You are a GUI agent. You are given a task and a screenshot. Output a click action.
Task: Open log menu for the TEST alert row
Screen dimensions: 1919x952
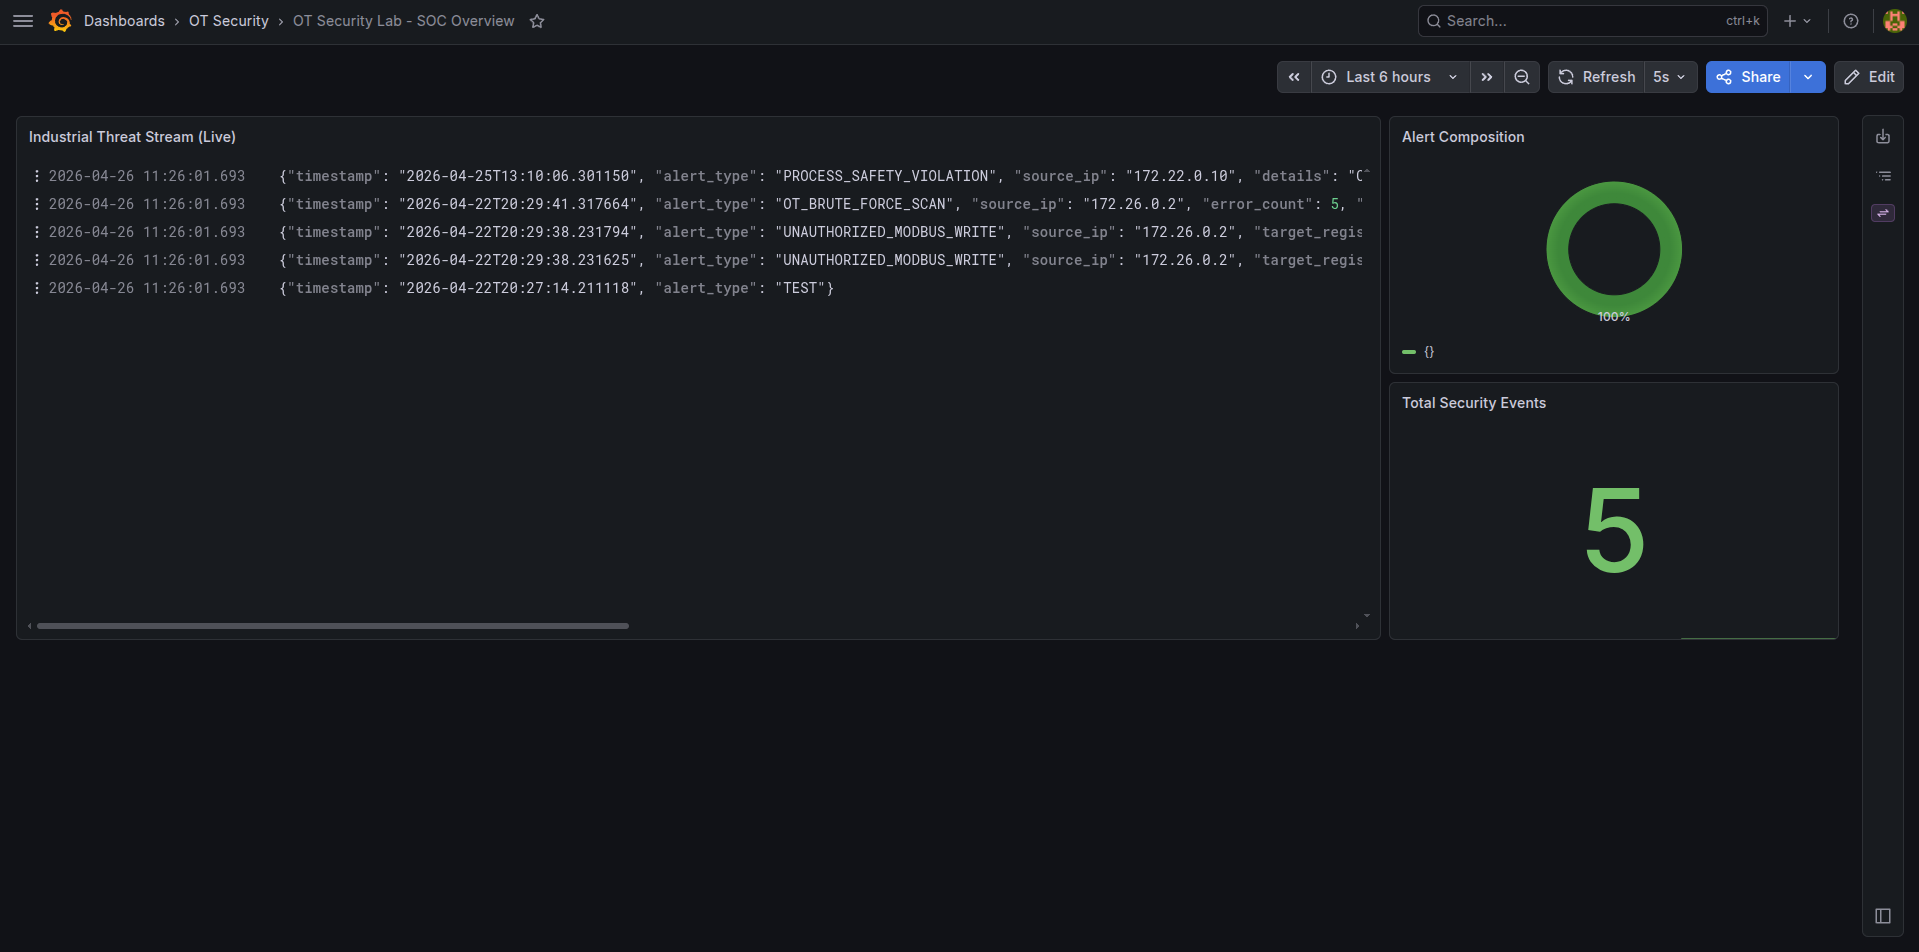[37, 288]
